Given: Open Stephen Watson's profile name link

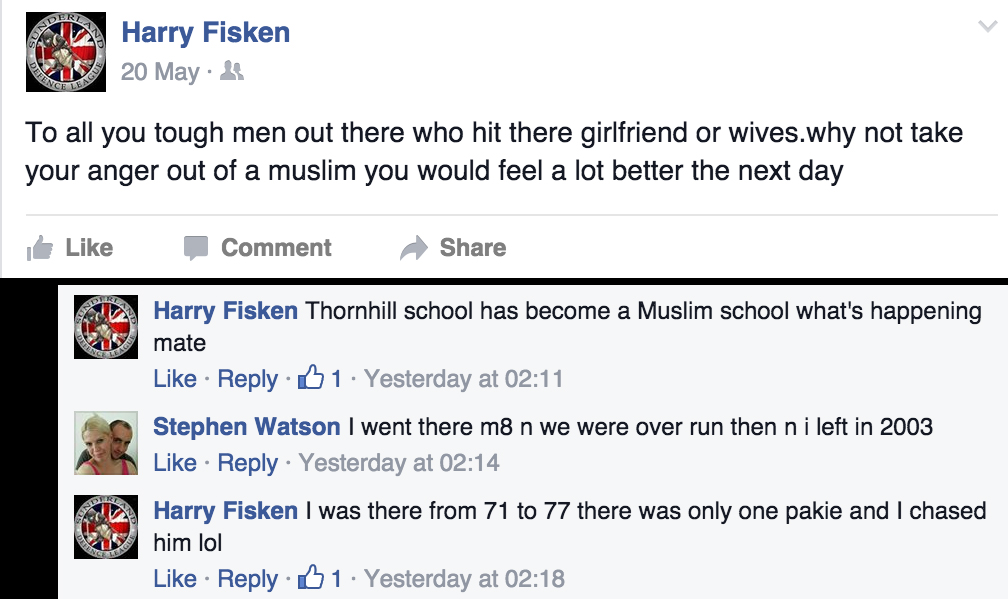Looking at the screenshot, I should tap(246, 427).
